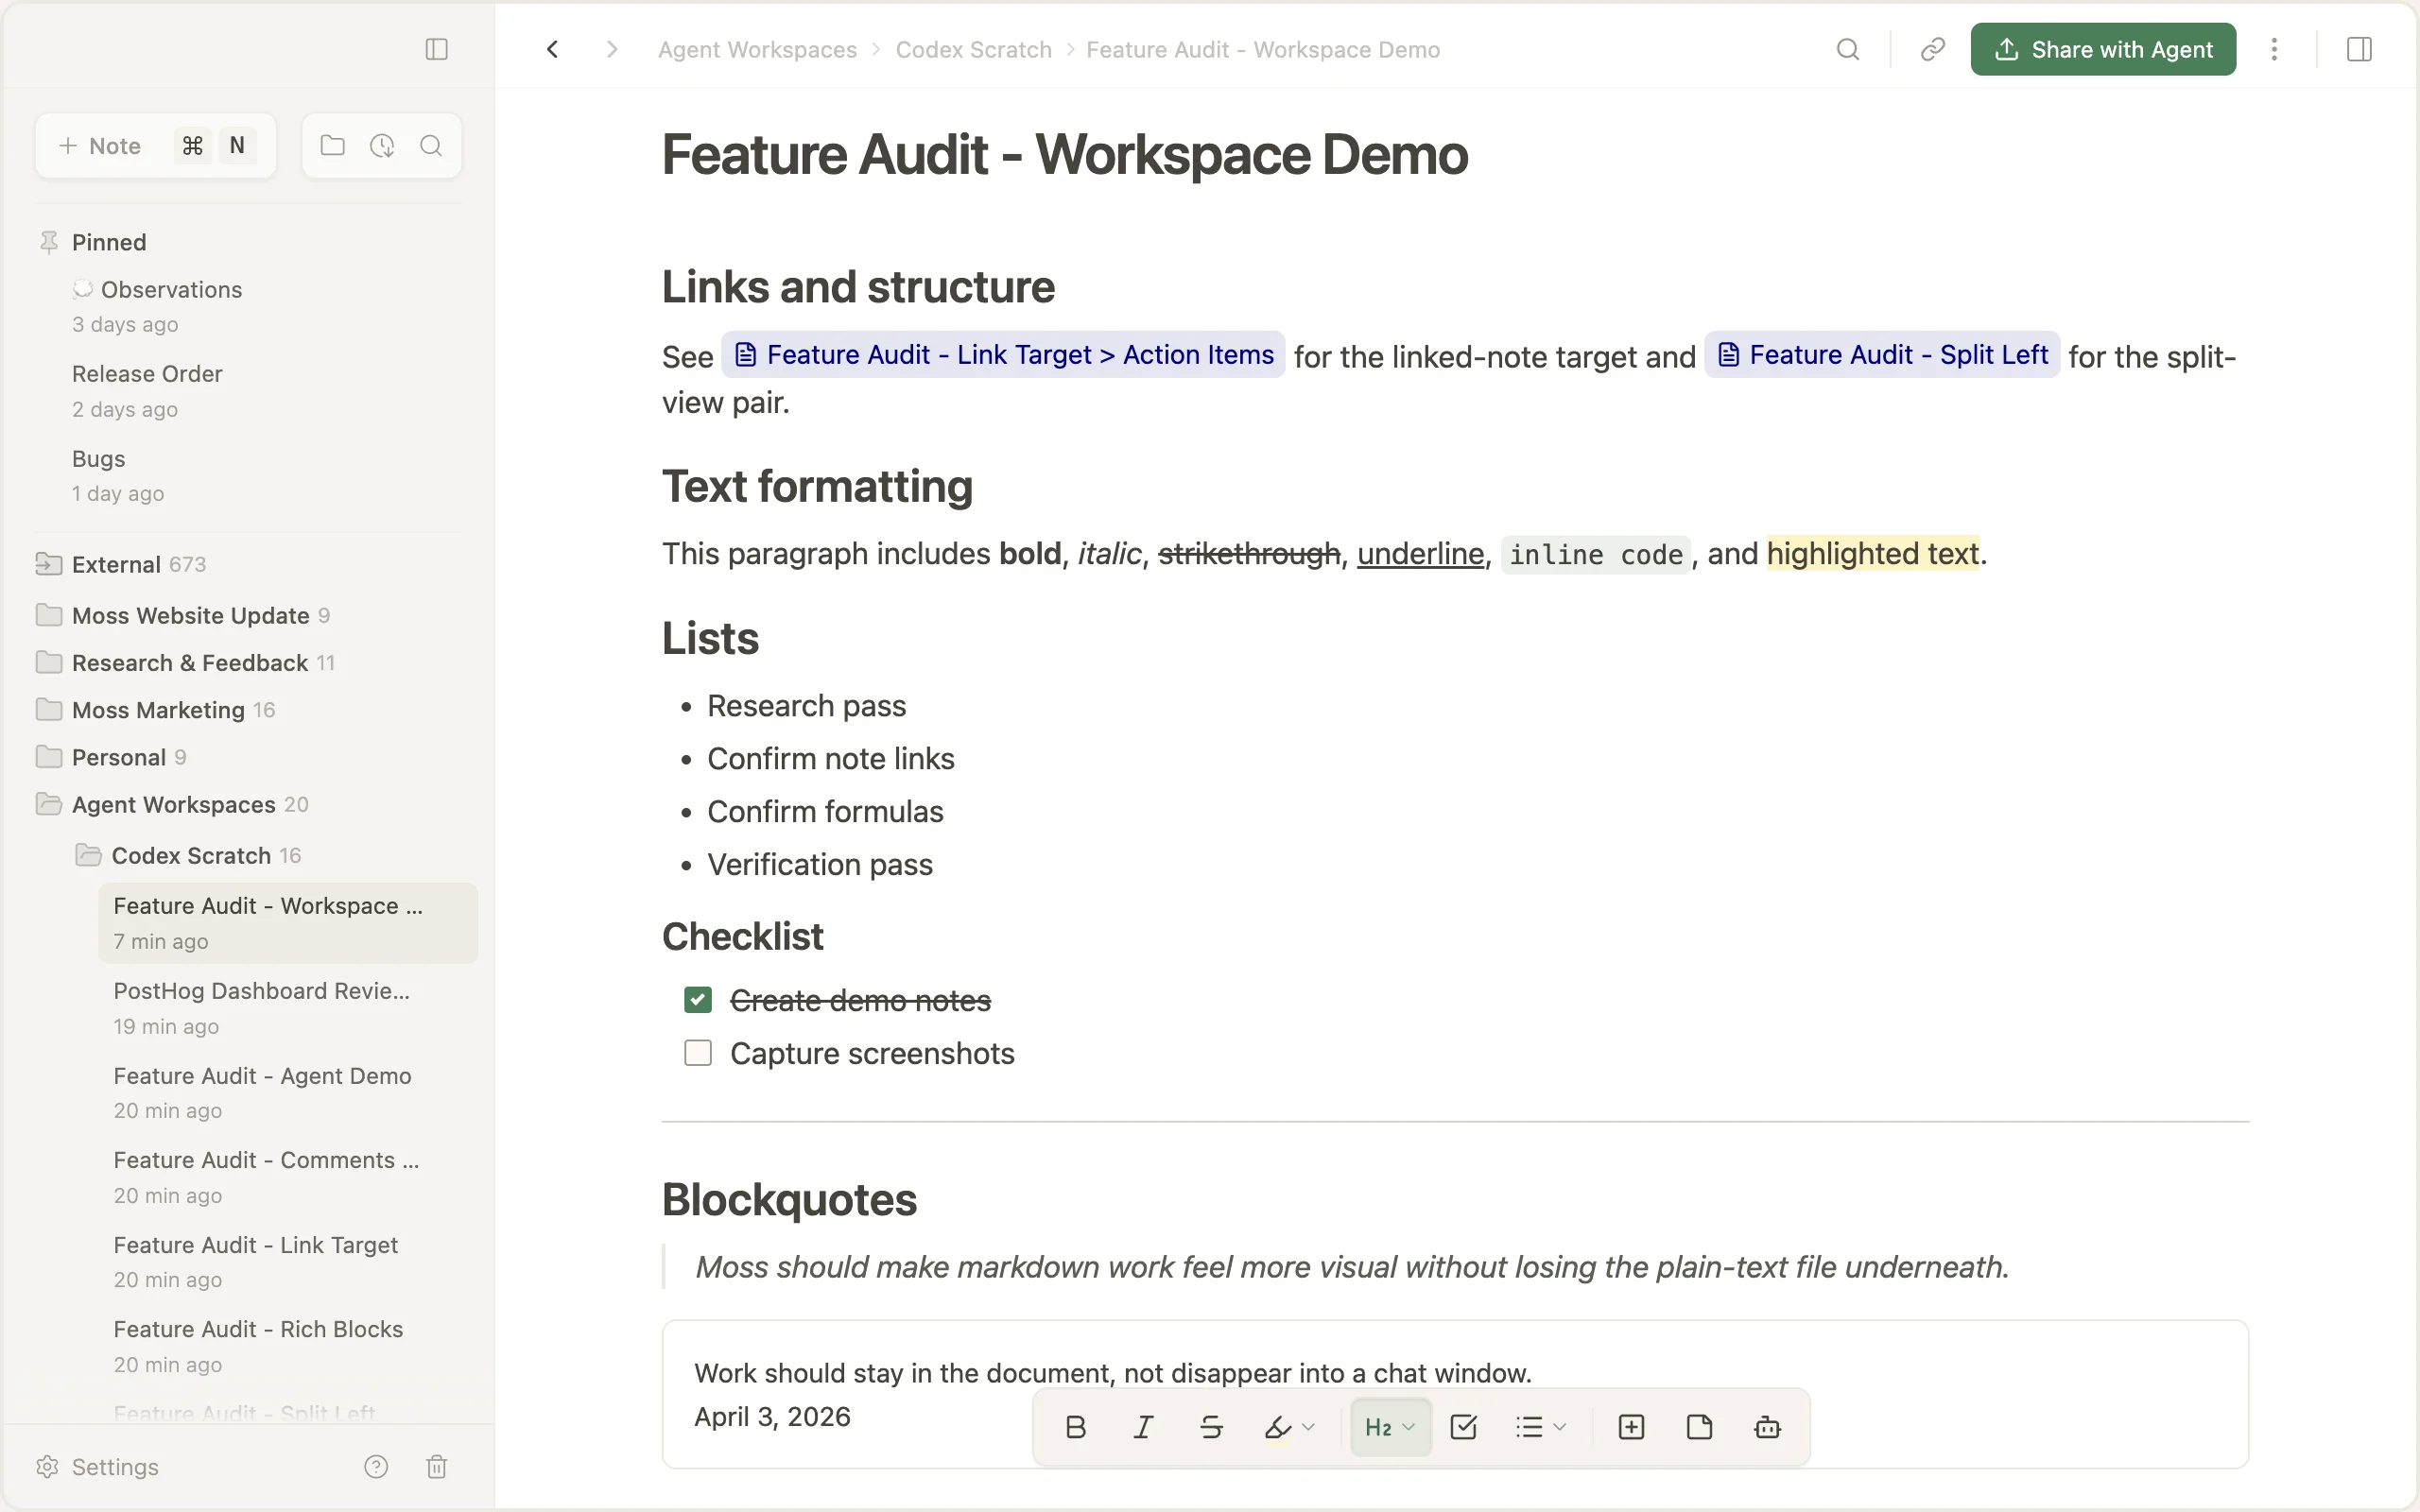Viewport: 2420px width, 1512px height.
Task: Click the copy note link icon
Action: [1932, 49]
